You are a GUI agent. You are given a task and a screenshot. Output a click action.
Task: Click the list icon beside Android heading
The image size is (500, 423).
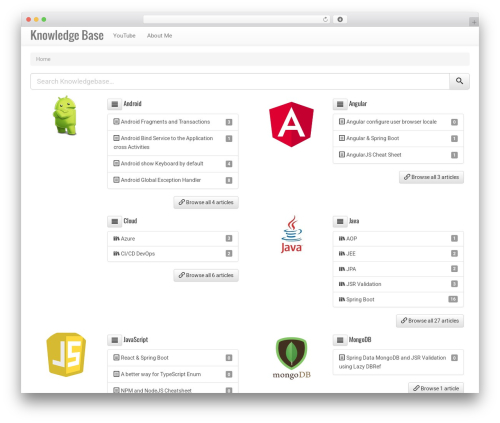click(x=115, y=104)
